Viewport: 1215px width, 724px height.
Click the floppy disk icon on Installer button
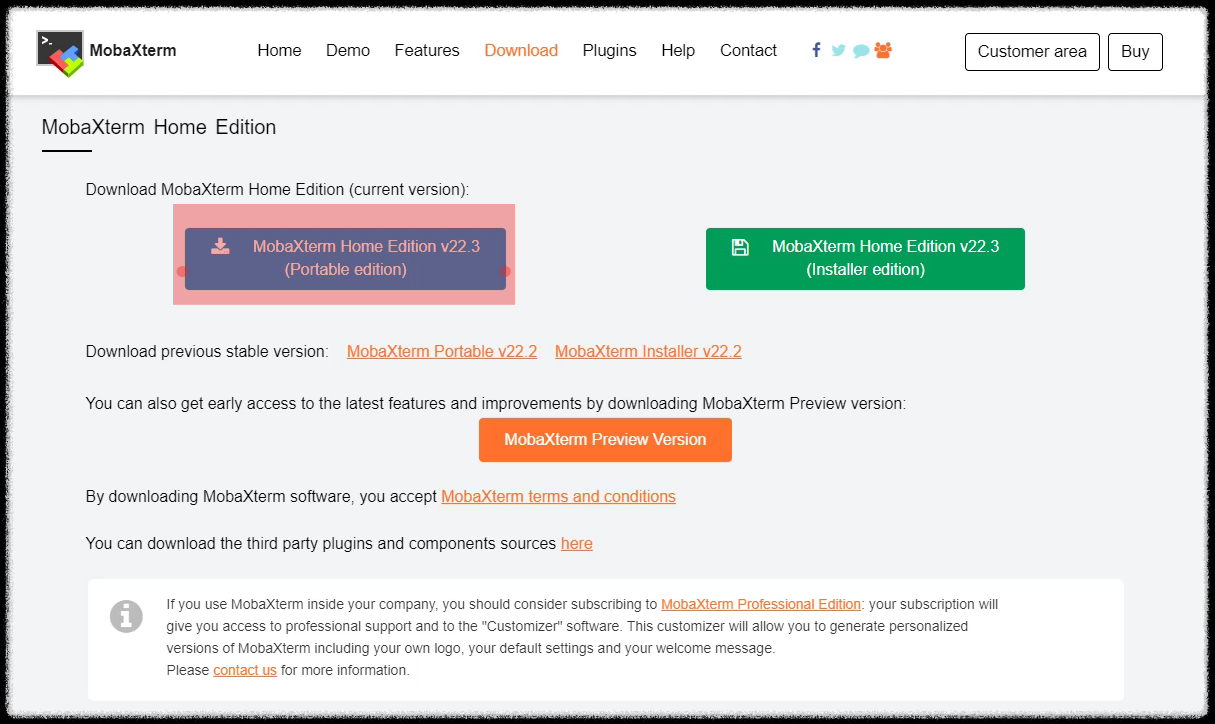pos(740,247)
